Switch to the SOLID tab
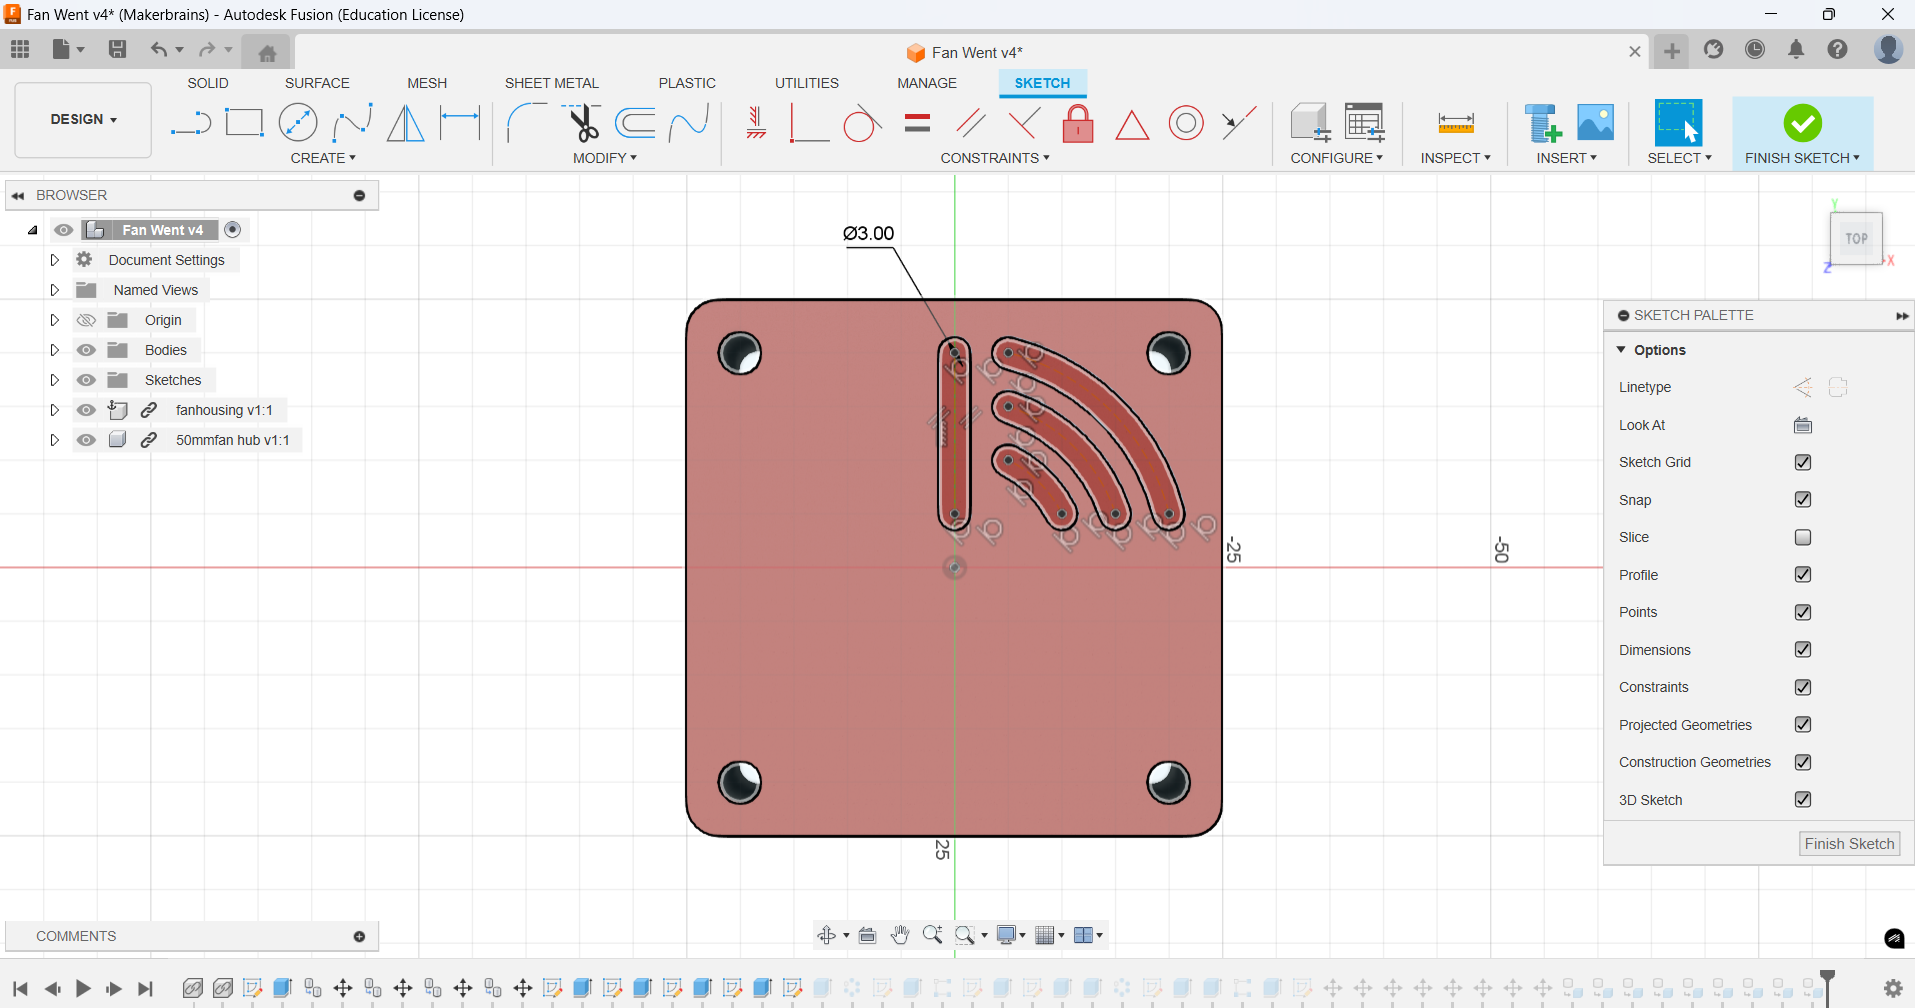The width and height of the screenshot is (1915, 1008). 207,83
